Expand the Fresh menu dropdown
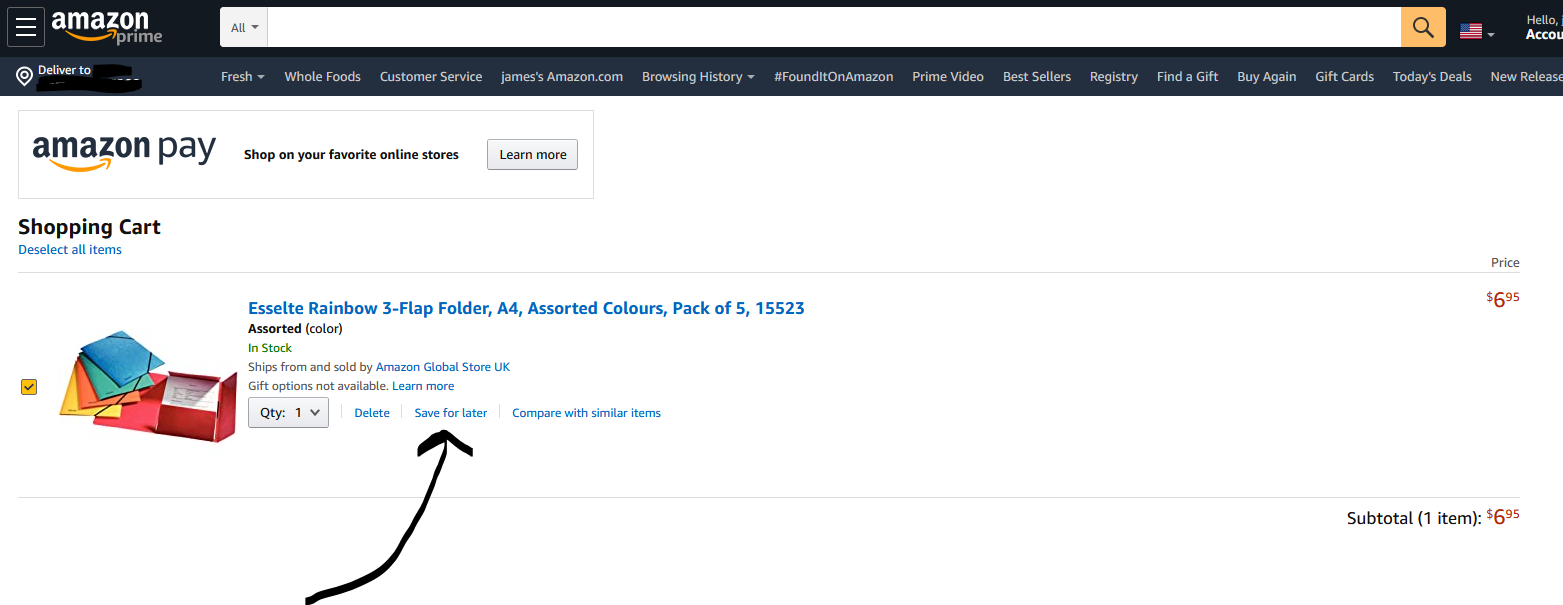Screen dimensions: 1563x605 coord(242,77)
